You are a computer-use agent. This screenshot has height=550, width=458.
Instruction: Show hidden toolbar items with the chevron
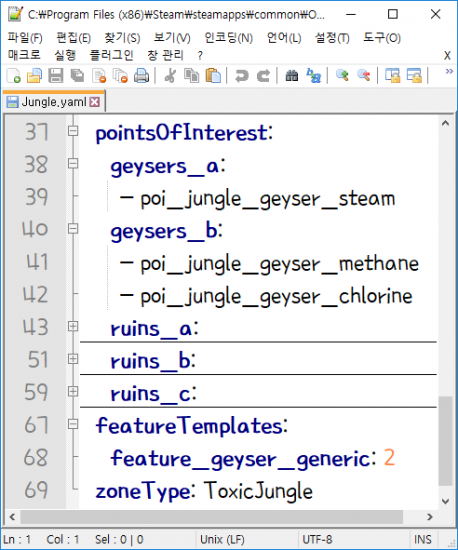[x=449, y=72]
